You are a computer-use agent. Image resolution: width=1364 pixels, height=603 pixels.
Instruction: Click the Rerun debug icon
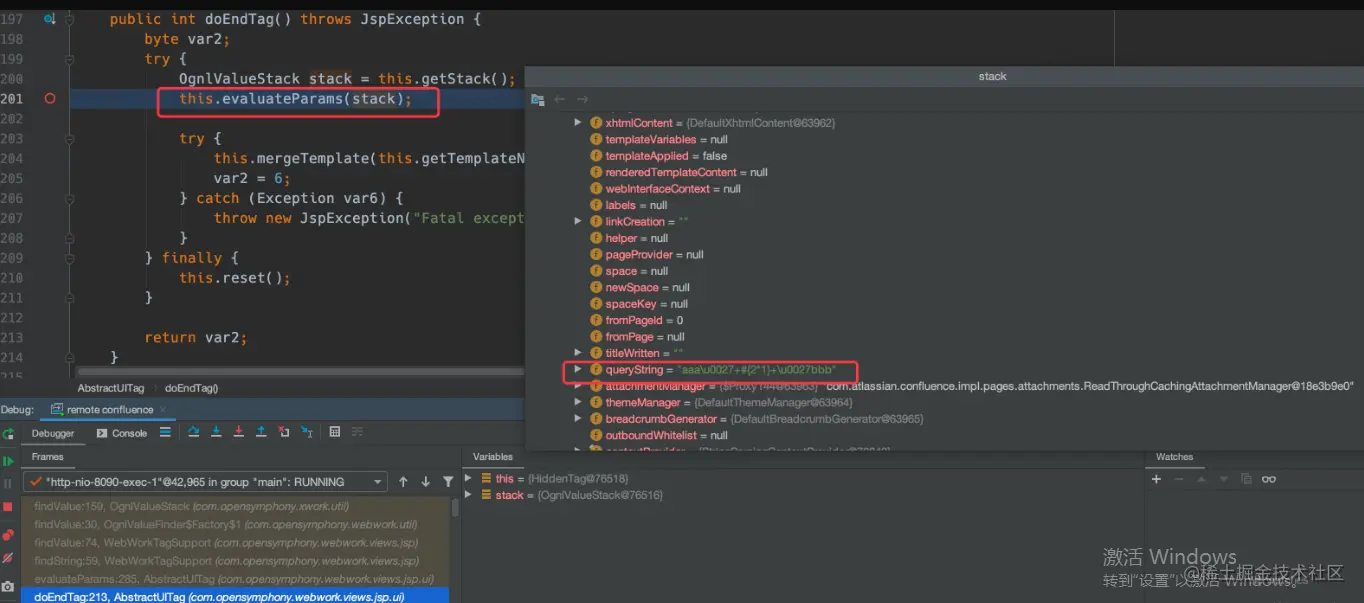point(8,434)
